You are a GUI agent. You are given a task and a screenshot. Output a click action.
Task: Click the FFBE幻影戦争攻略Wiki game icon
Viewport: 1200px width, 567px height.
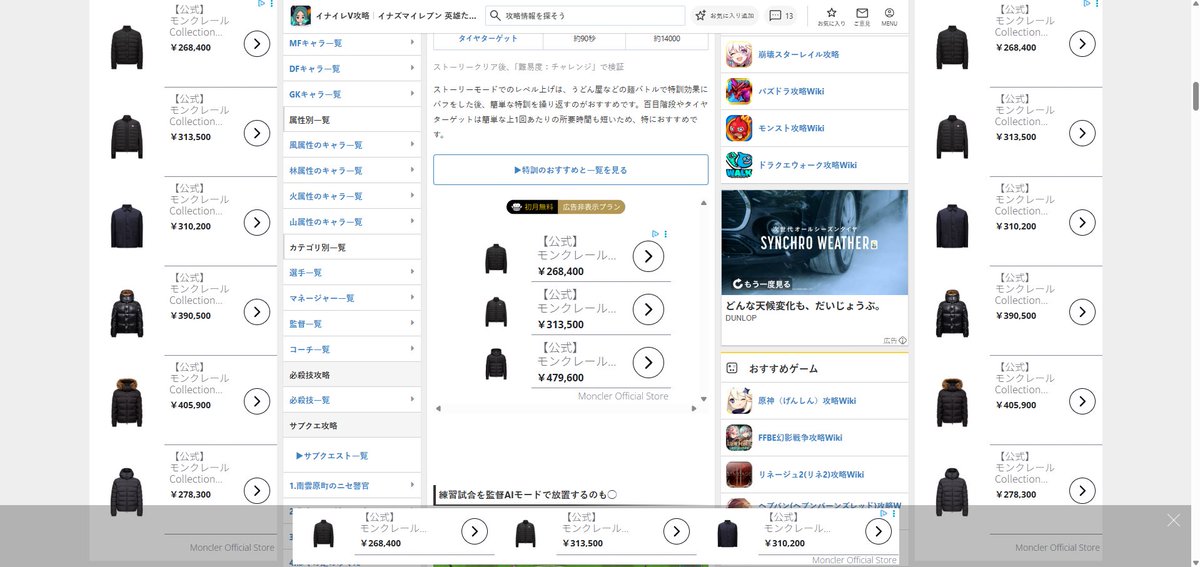(739, 438)
